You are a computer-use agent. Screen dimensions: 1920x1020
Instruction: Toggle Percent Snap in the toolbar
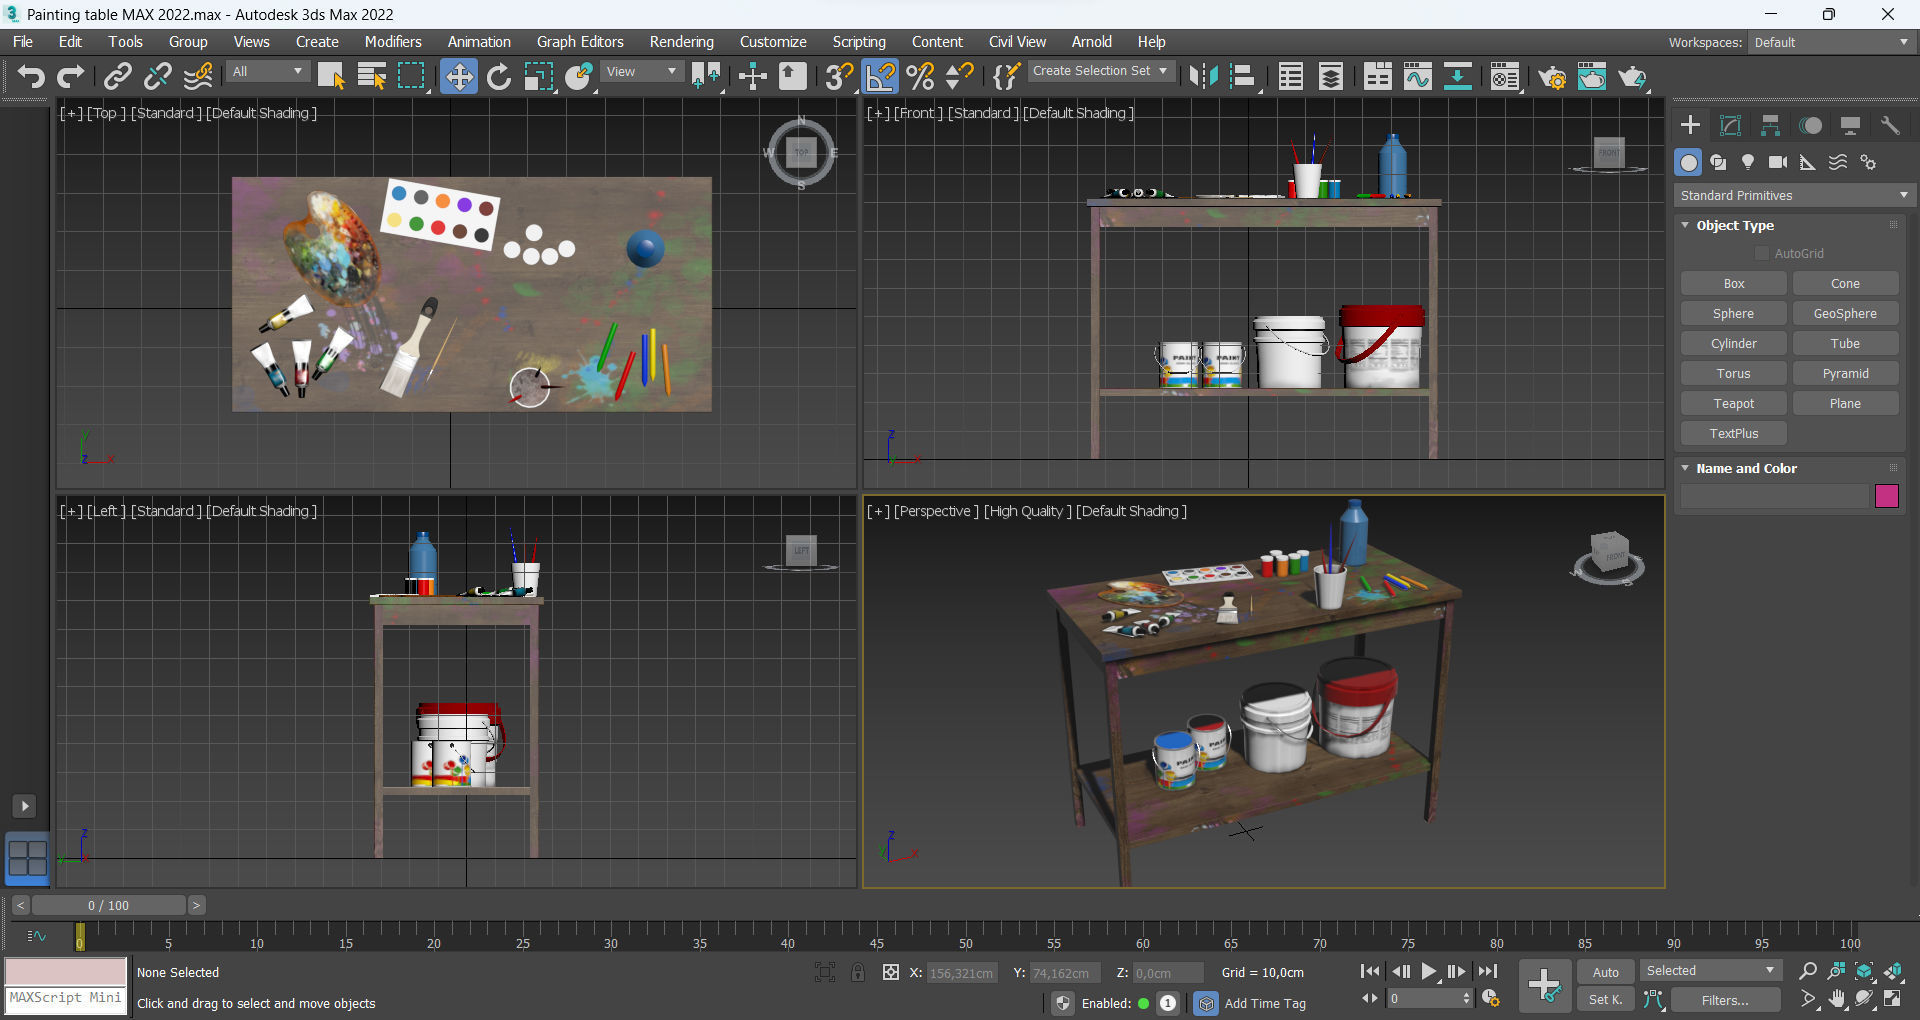point(921,76)
